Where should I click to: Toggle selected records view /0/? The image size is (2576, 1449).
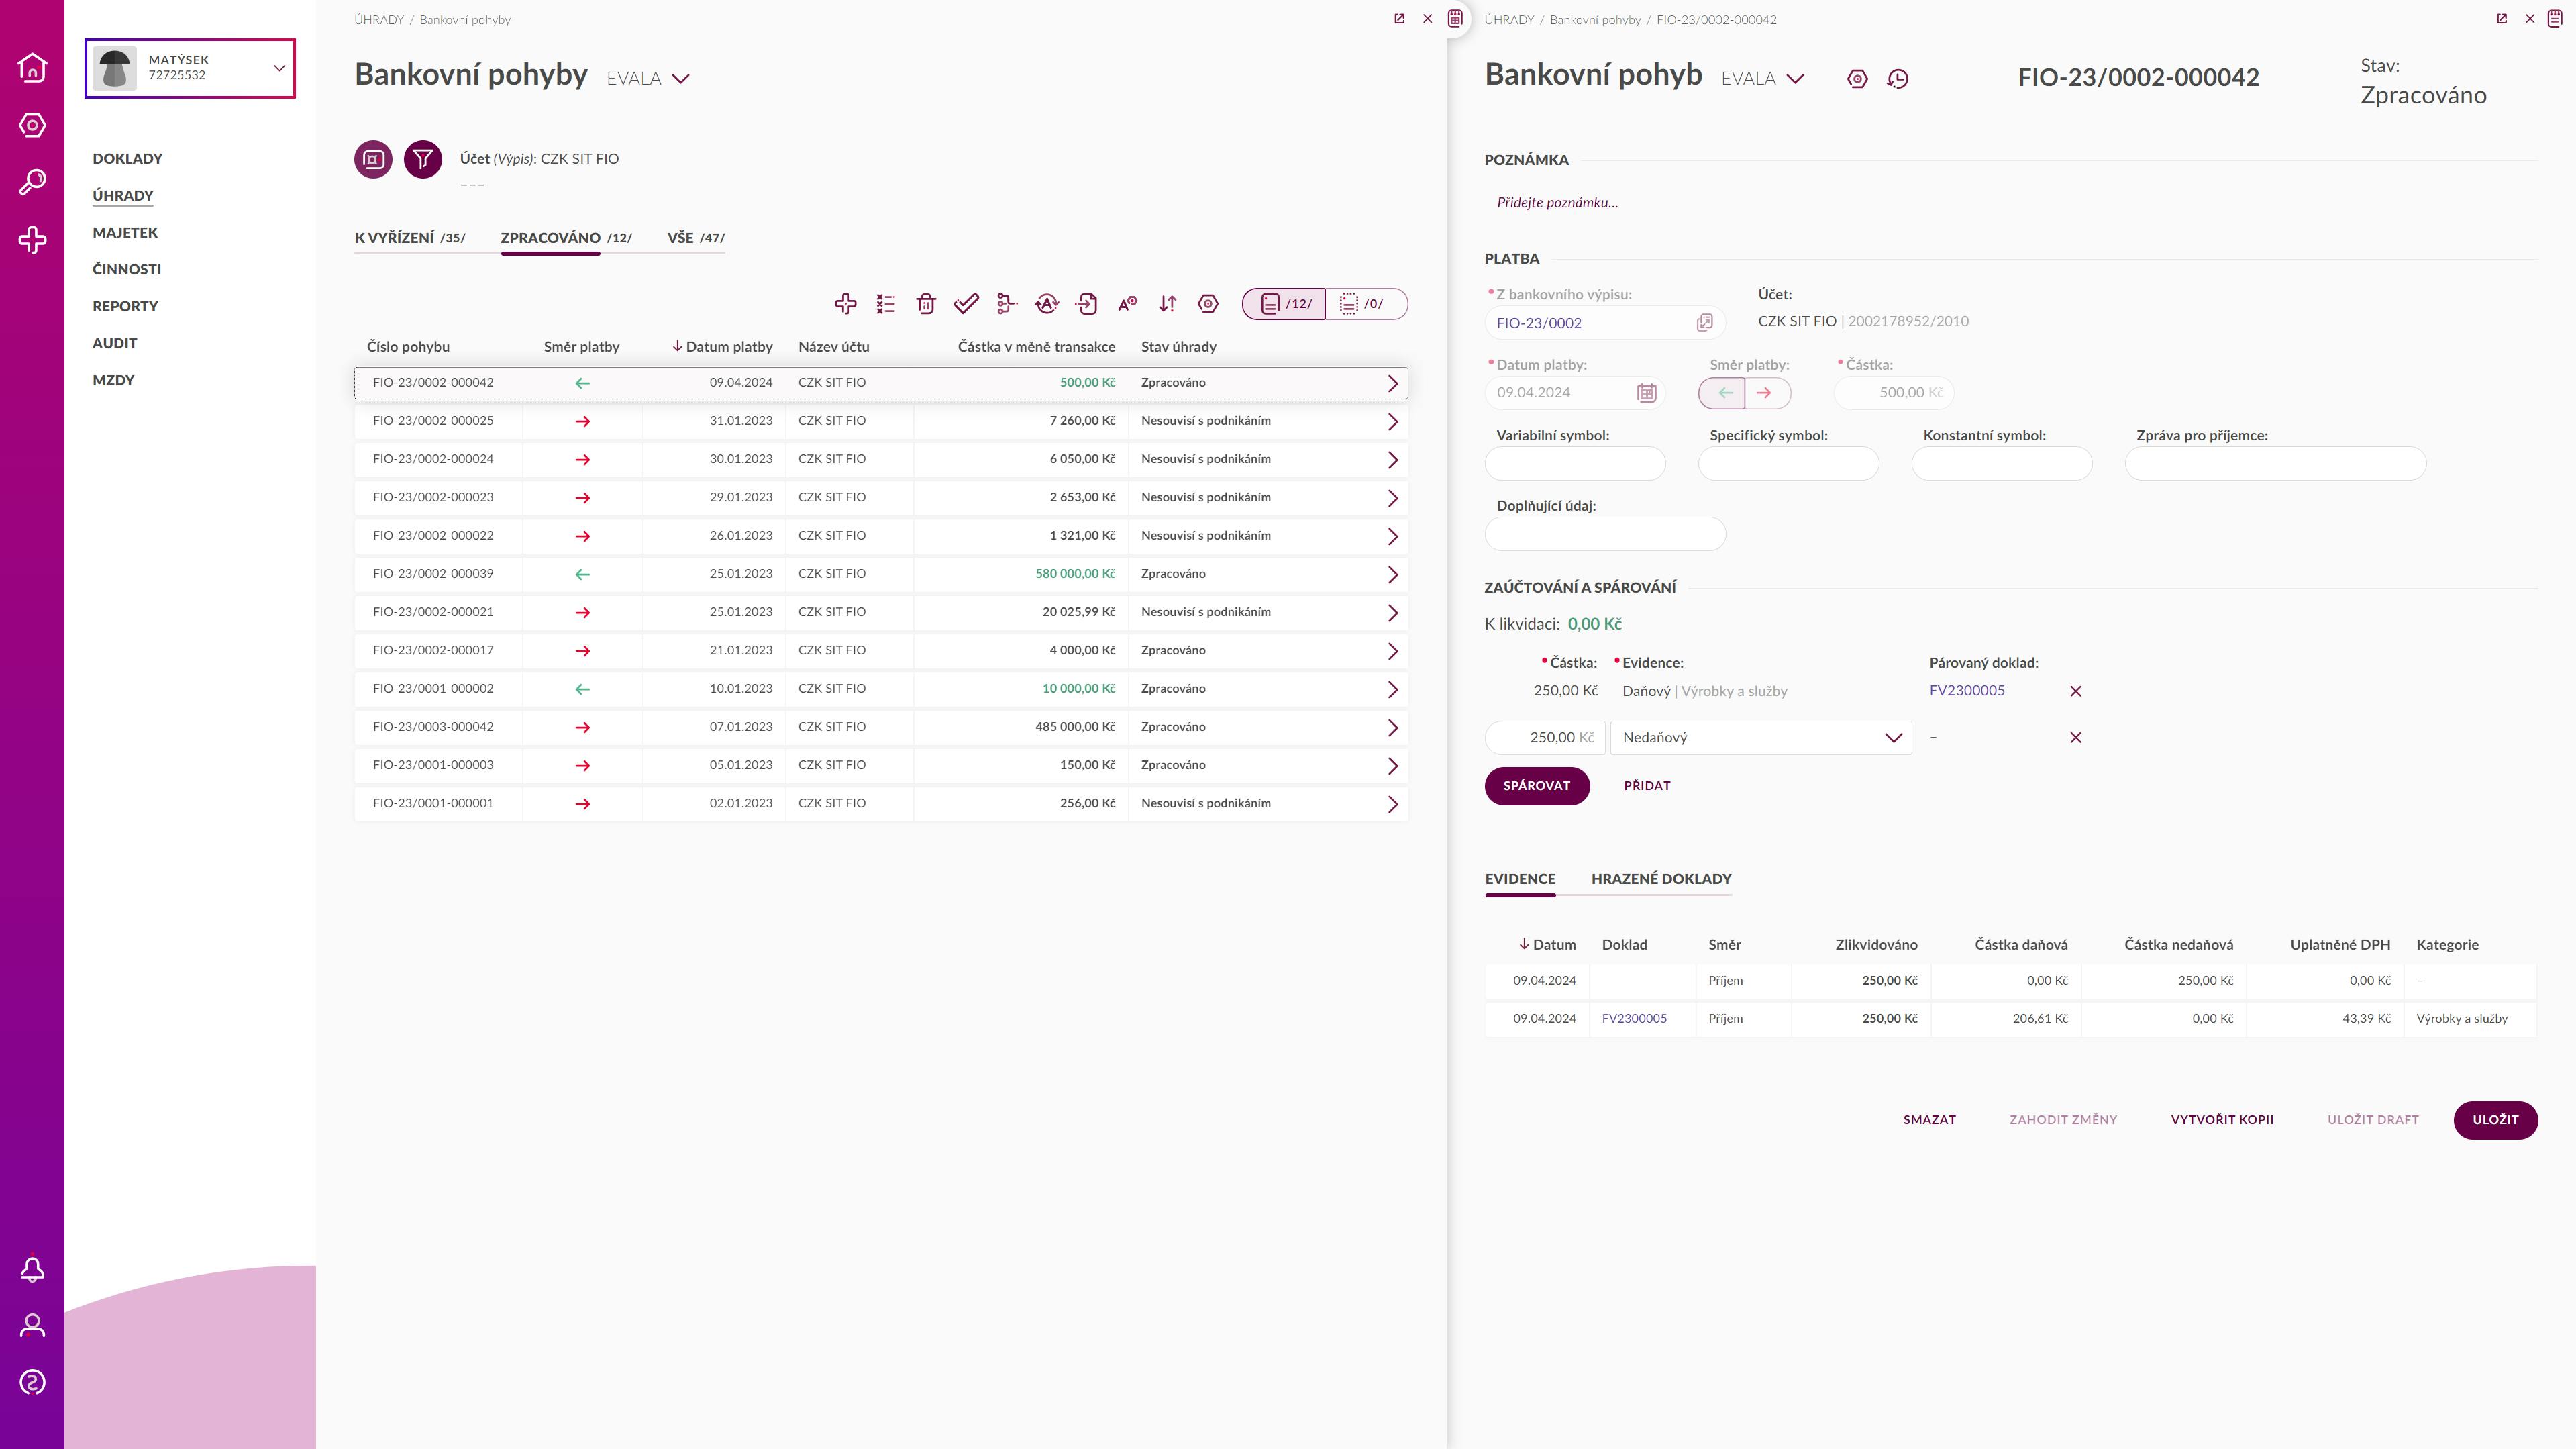(1366, 304)
